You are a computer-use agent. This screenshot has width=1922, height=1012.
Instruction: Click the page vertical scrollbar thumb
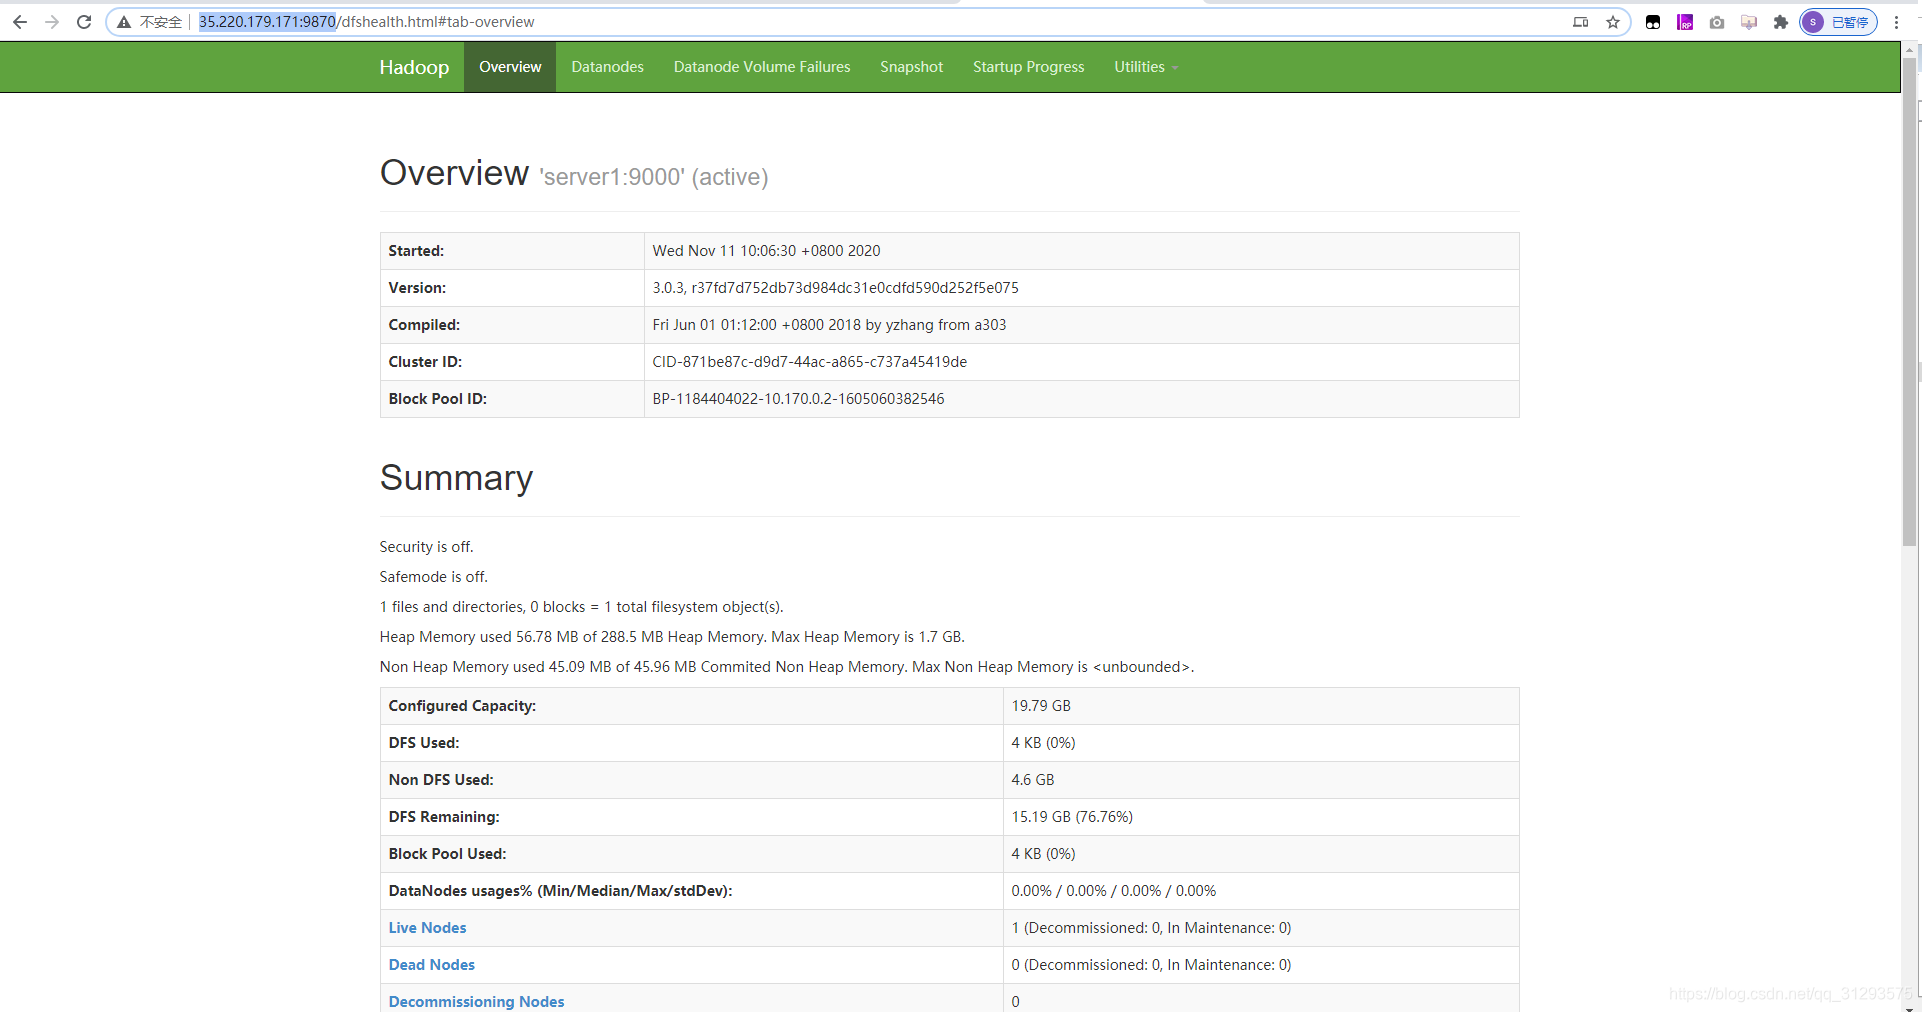click(1910, 300)
